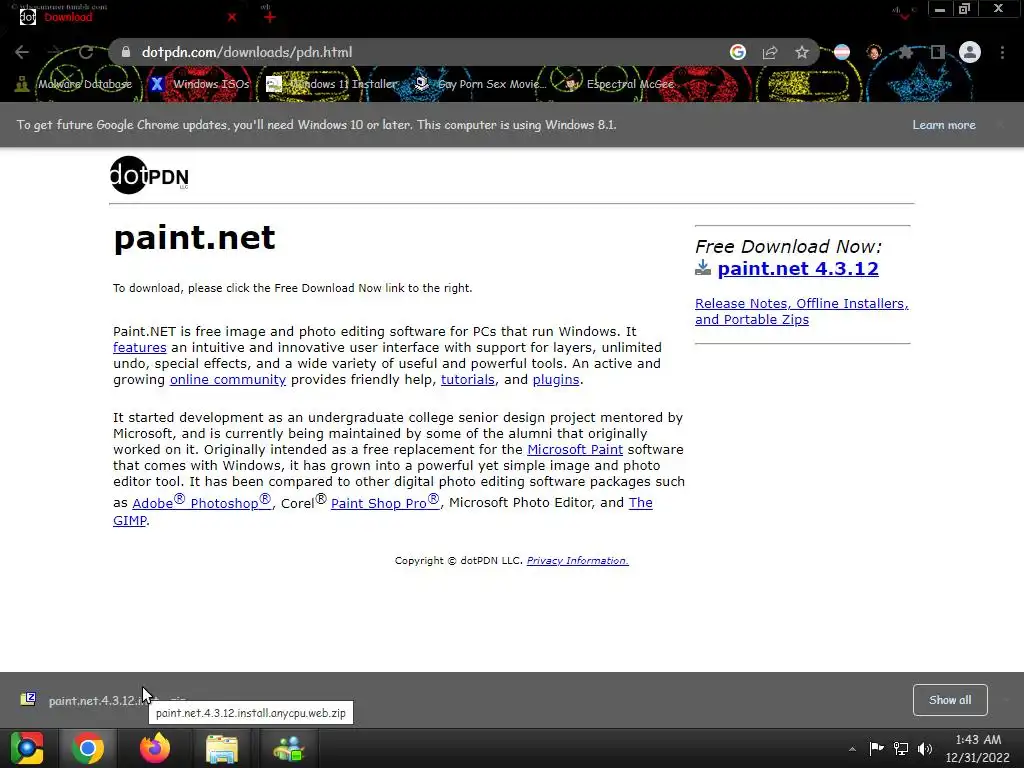Open Chrome's three-dot menu
The image size is (1024, 768).
(1002, 52)
